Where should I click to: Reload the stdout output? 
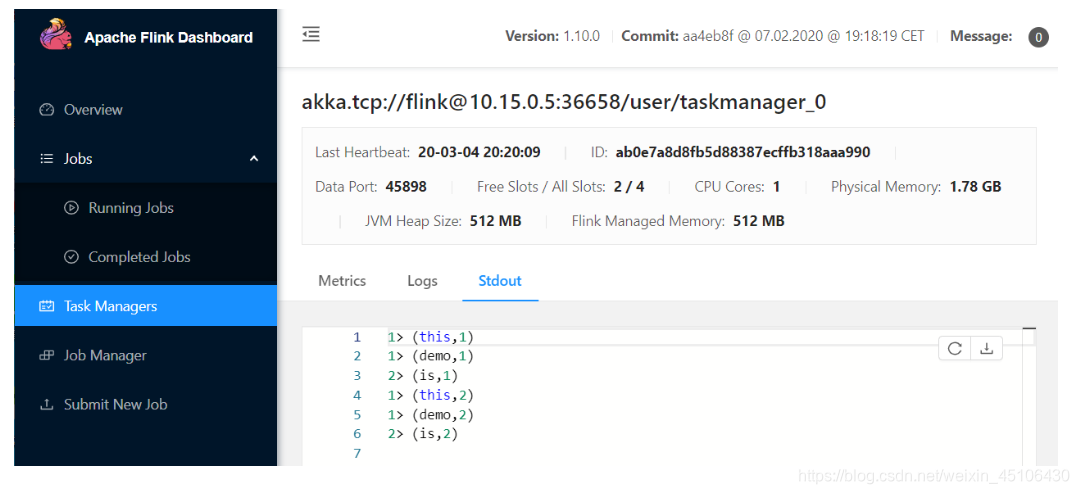tap(954, 349)
